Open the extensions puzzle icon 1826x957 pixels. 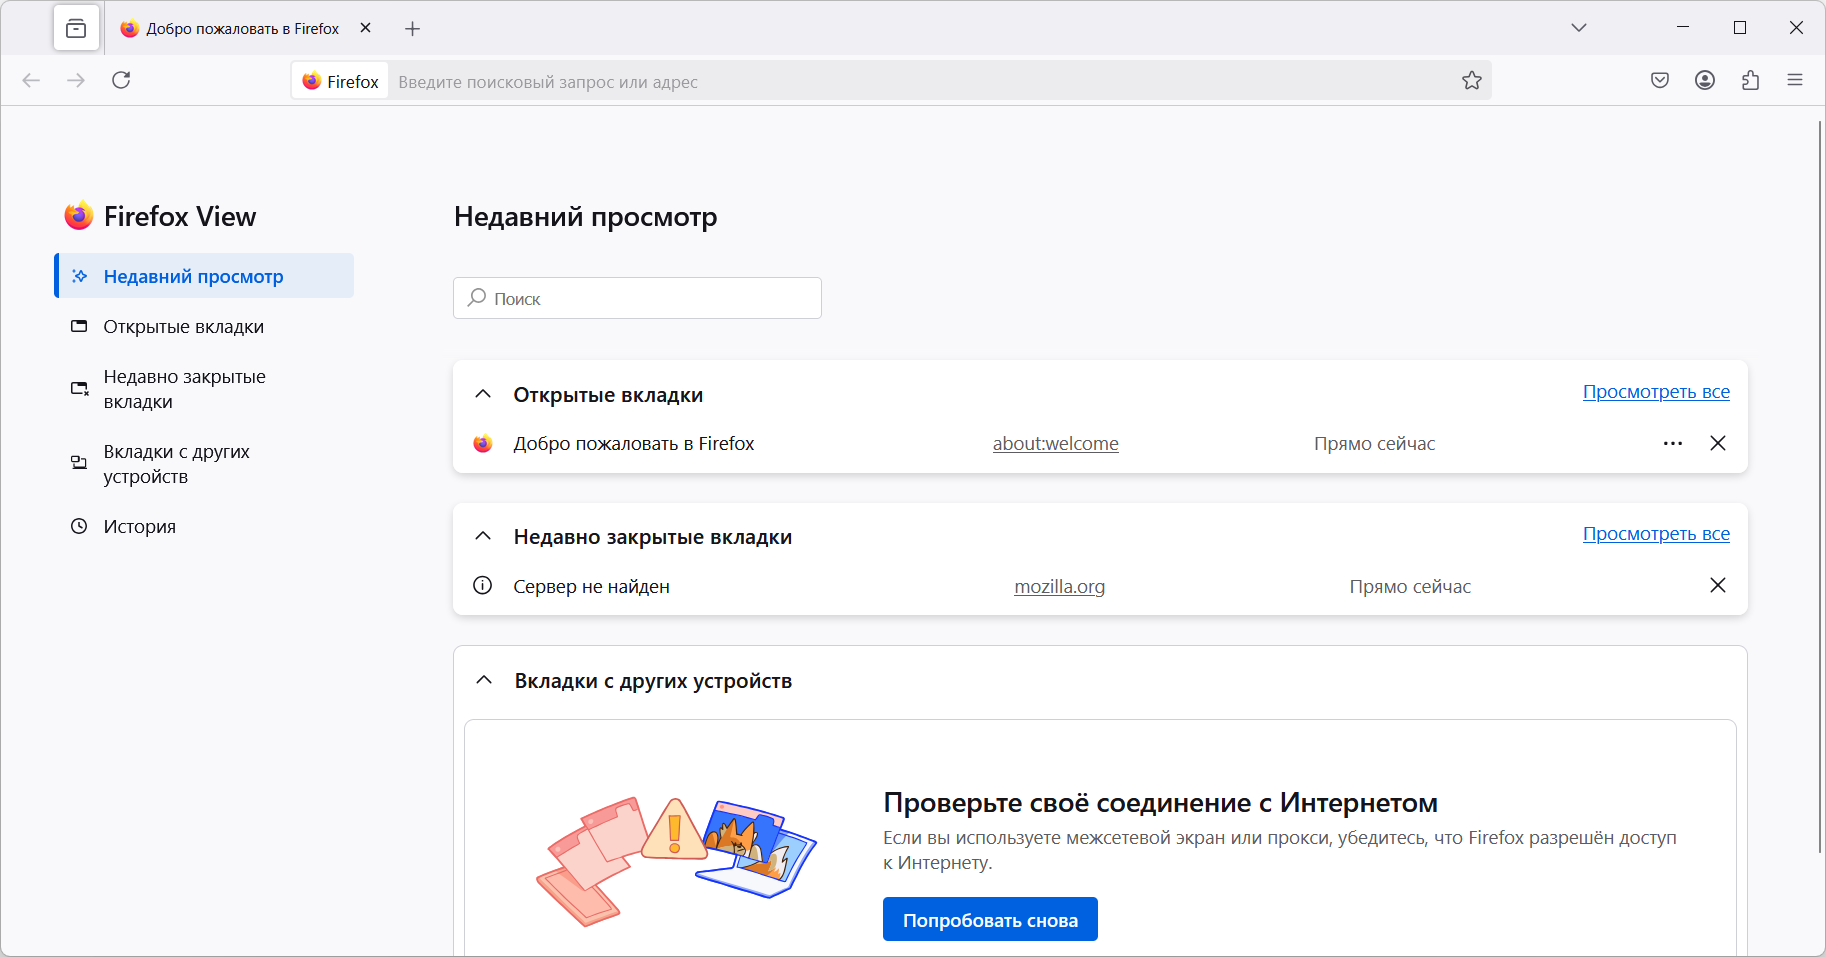[x=1750, y=80]
